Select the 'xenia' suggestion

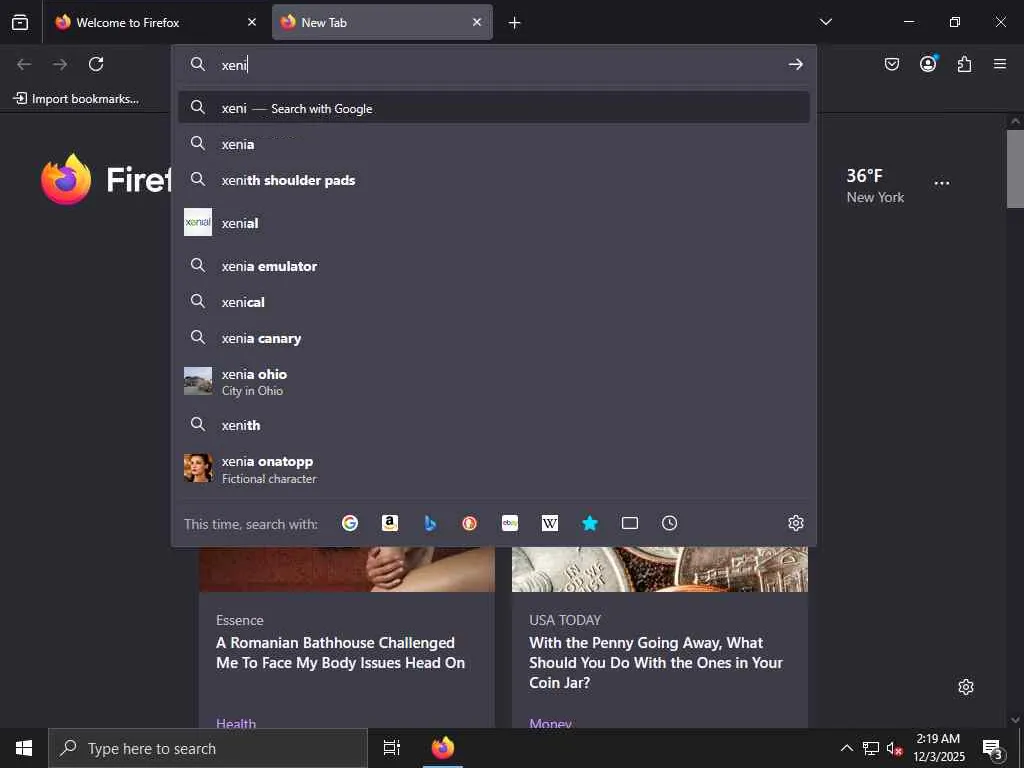[494, 144]
